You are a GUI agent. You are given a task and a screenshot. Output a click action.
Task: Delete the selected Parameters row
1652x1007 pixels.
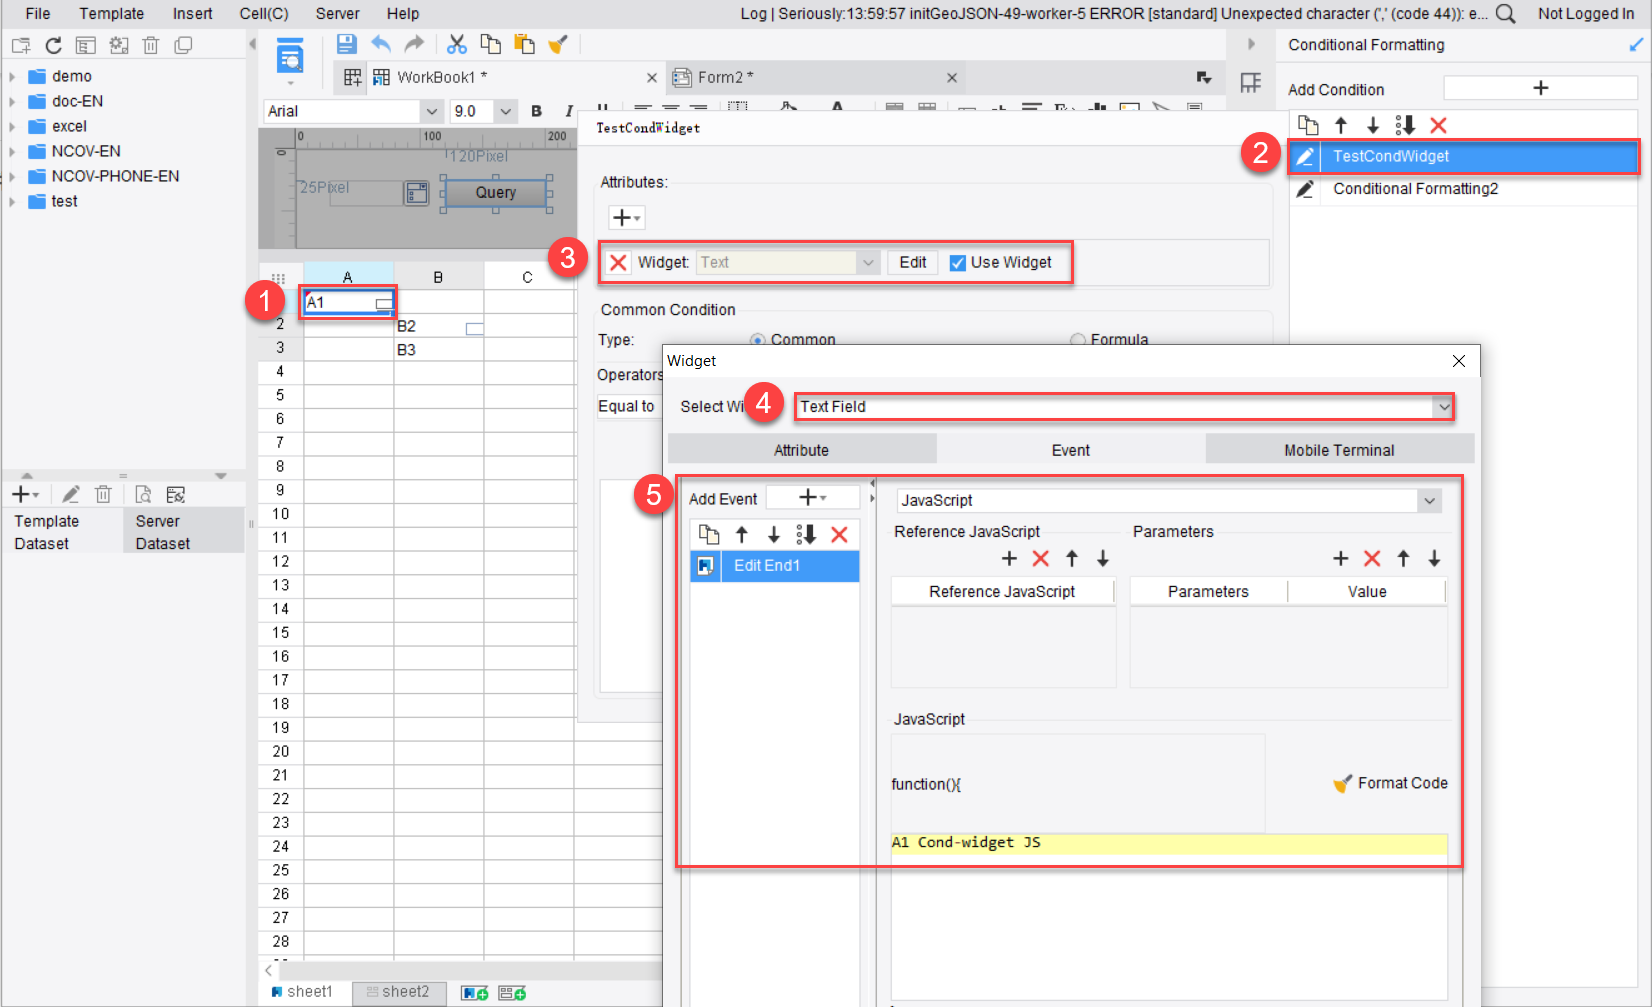click(x=1372, y=558)
